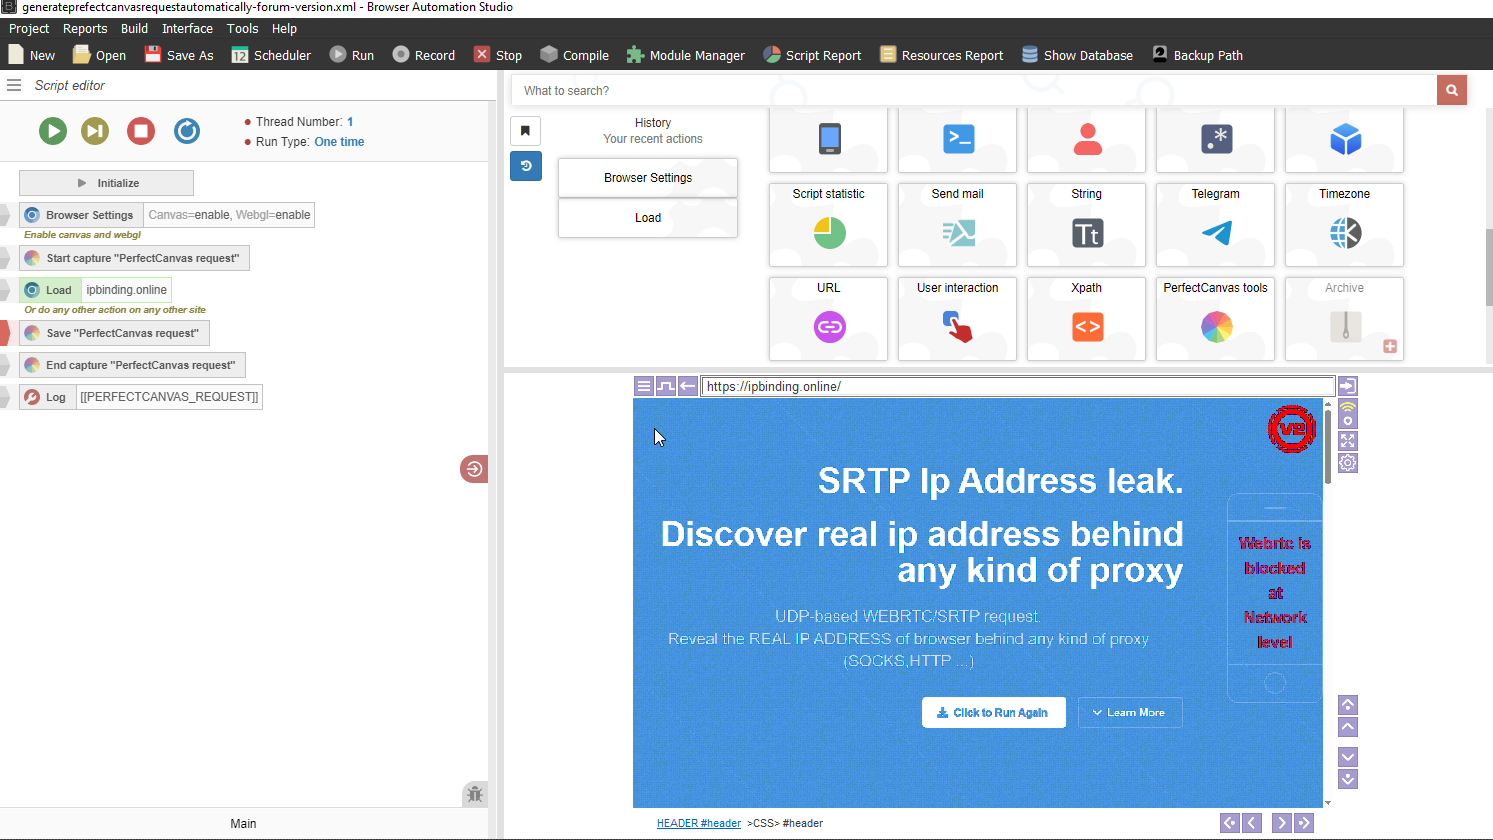Expand the Initialize section

tap(106, 183)
